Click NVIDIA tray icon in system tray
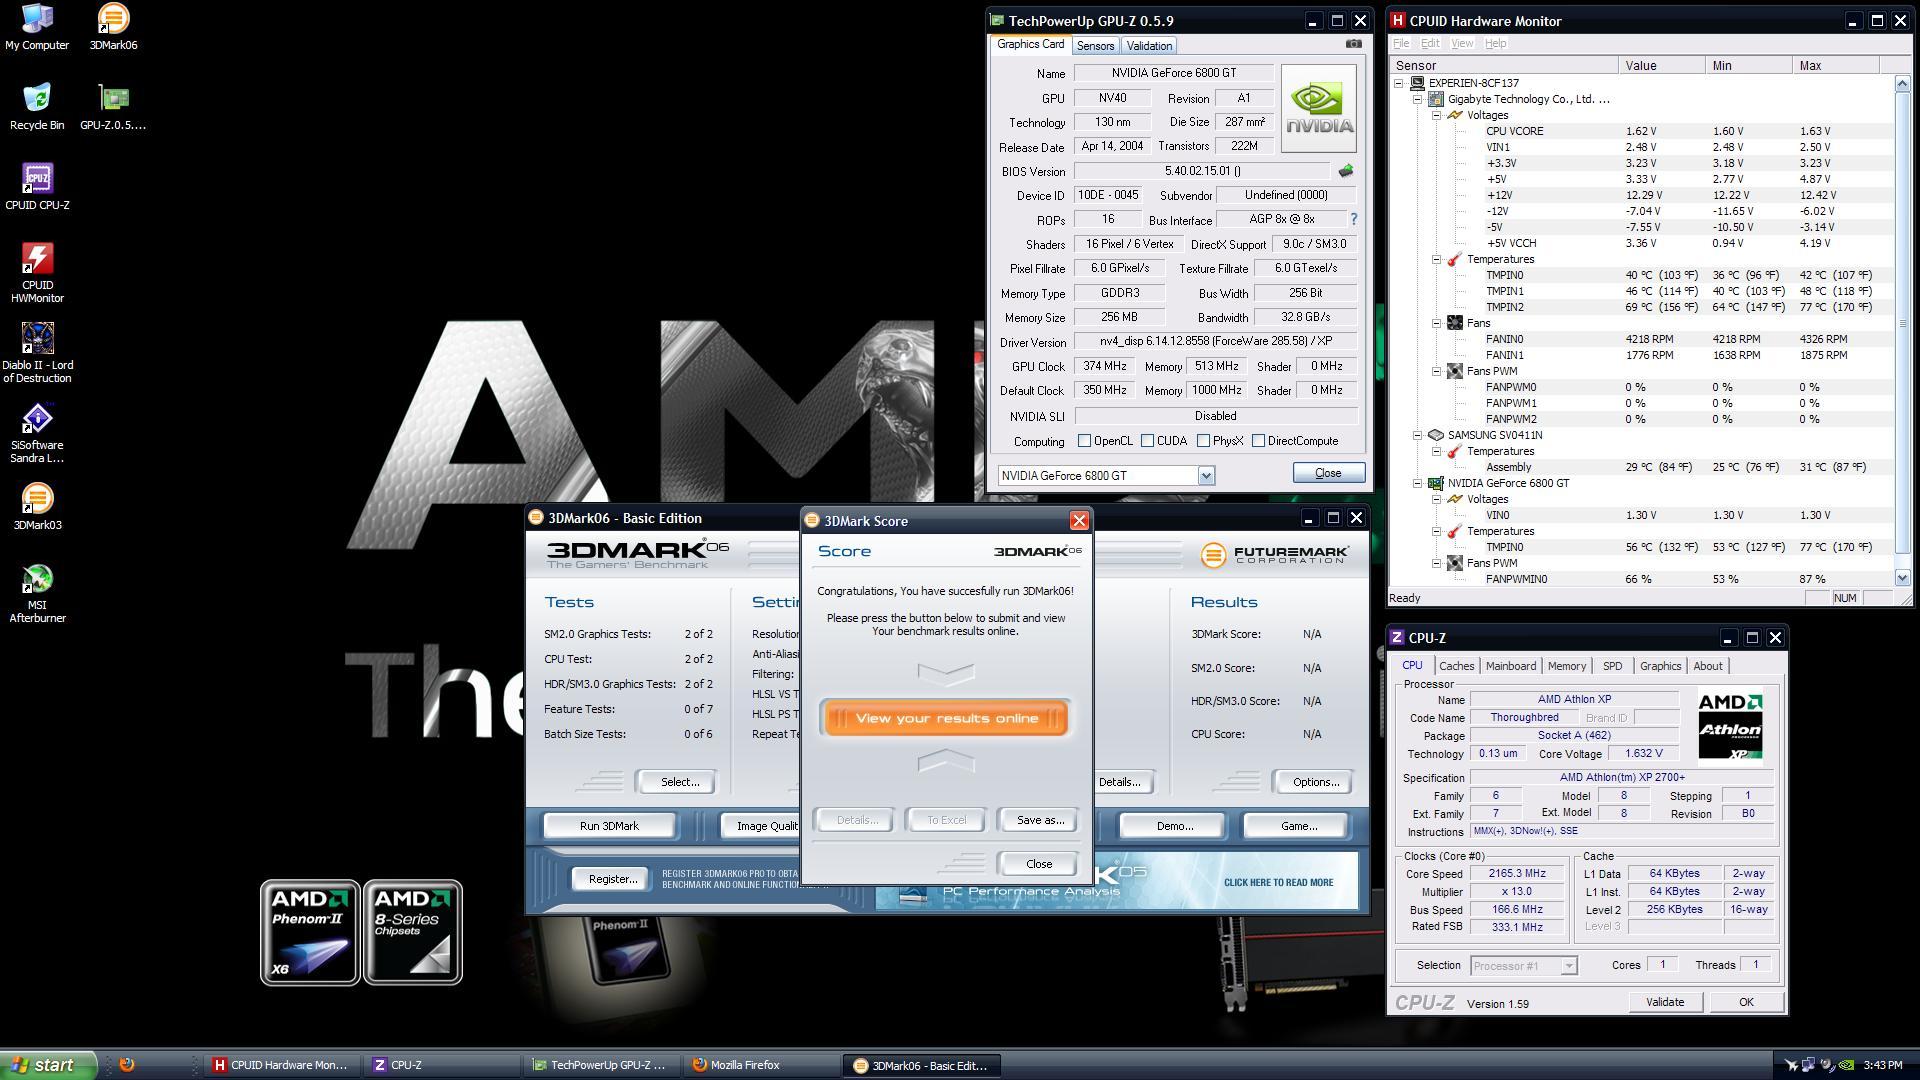The image size is (1920, 1080). click(x=1847, y=1065)
